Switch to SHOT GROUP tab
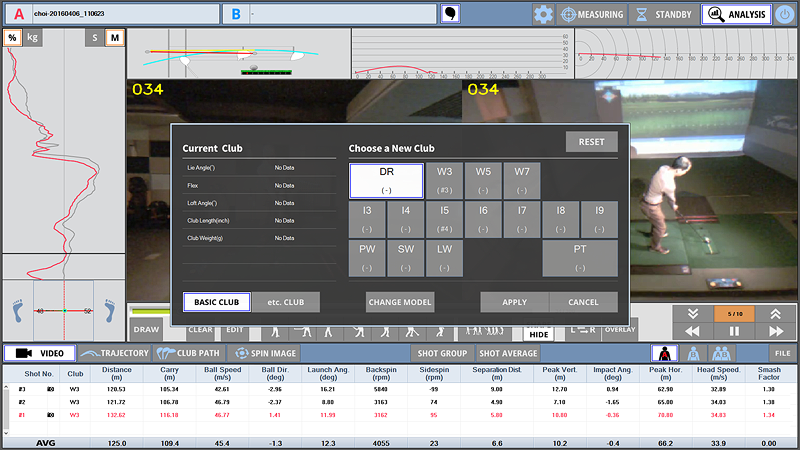The height and width of the screenshot is (450, 800). 442,353
